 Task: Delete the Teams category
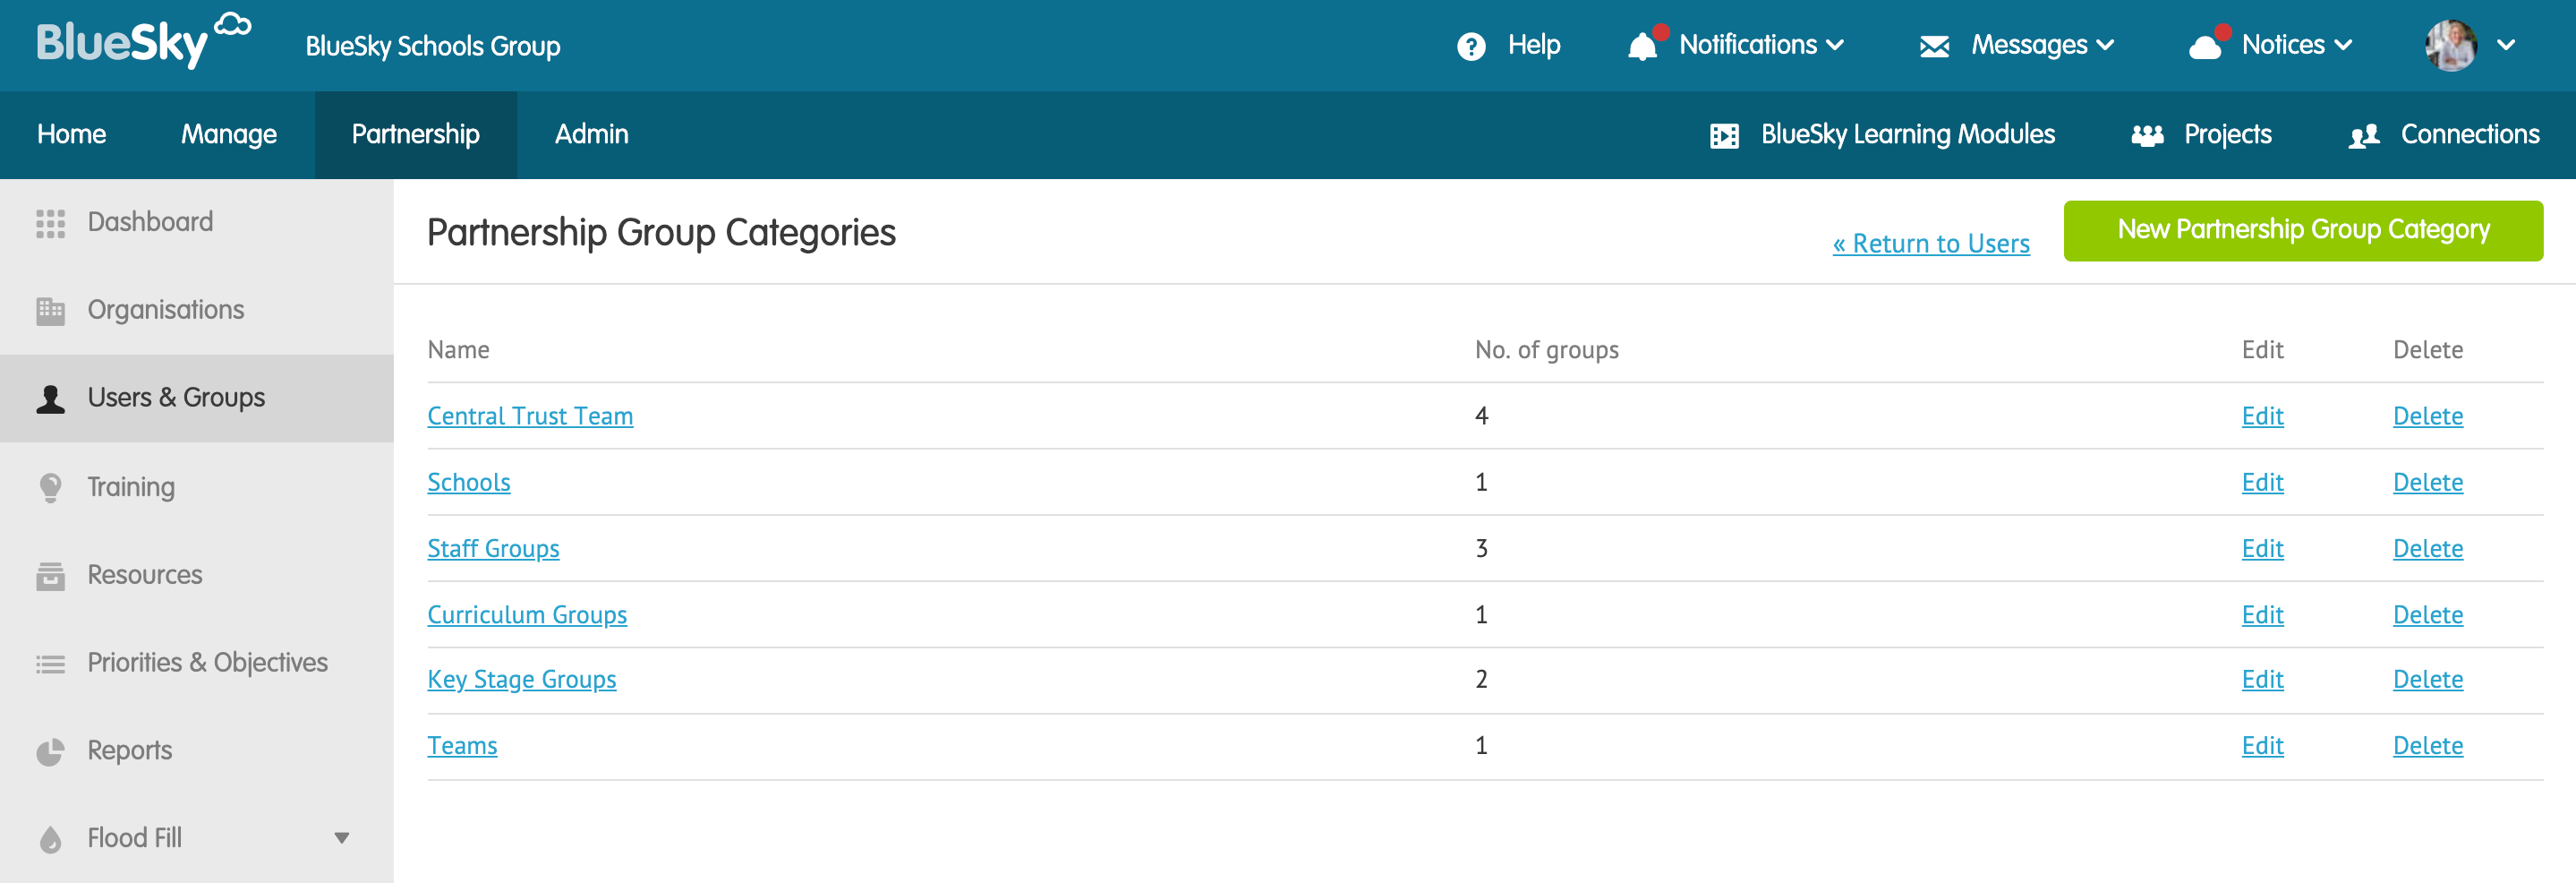(2427, 745)
